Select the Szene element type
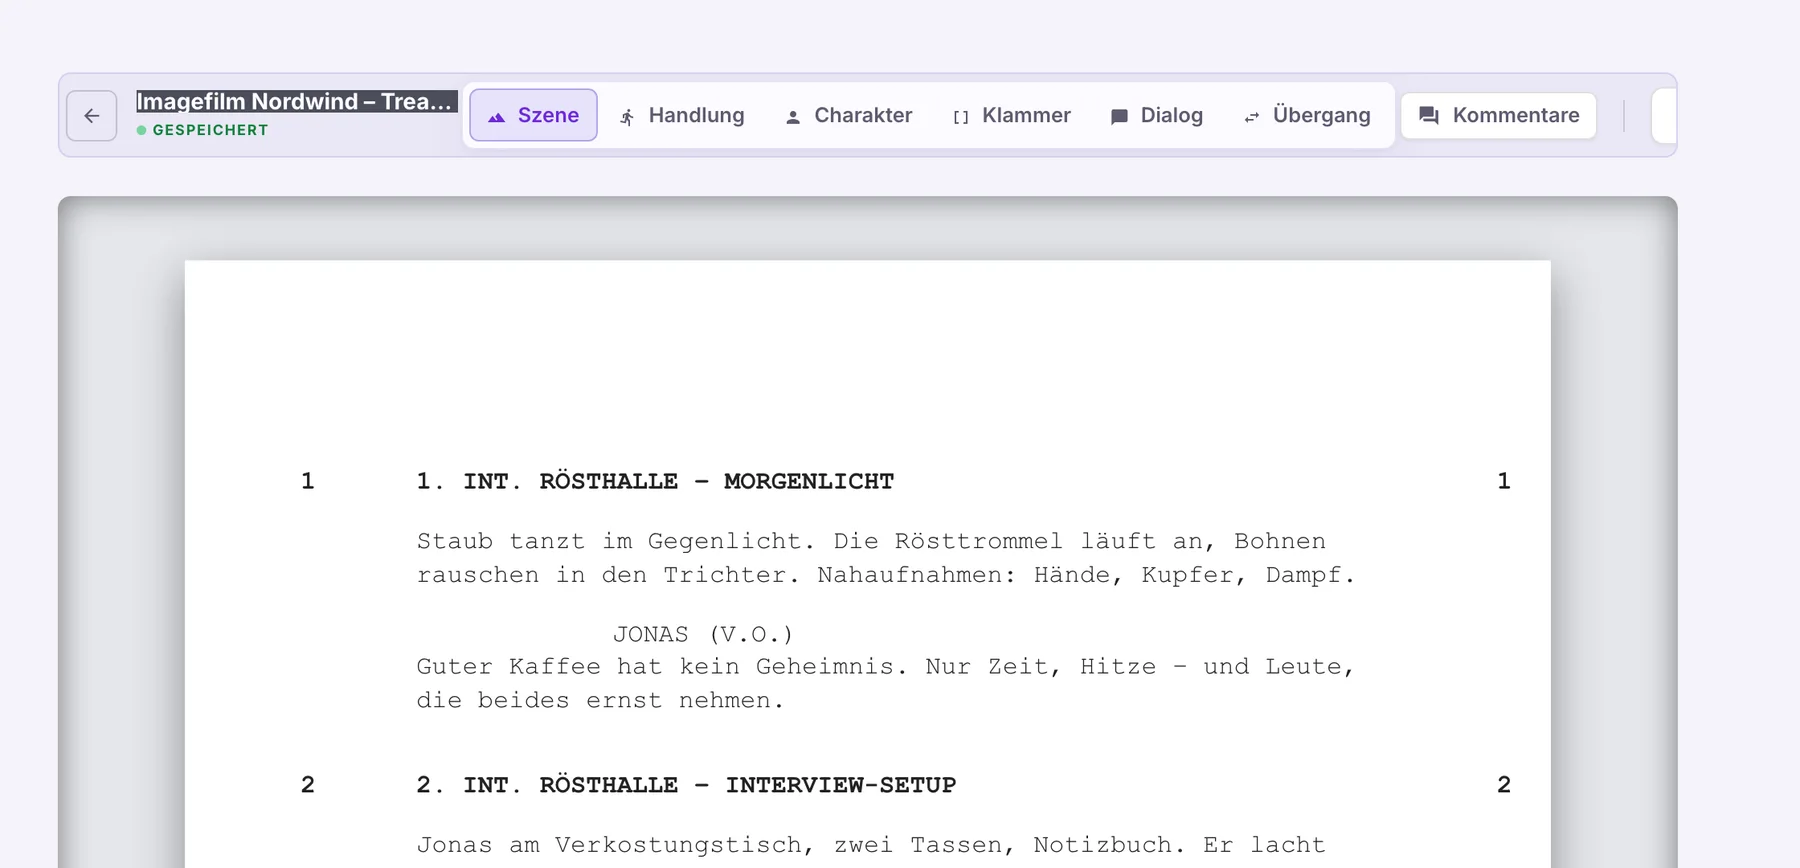This screenshot has width=1800, height=868. click(533, 115)
